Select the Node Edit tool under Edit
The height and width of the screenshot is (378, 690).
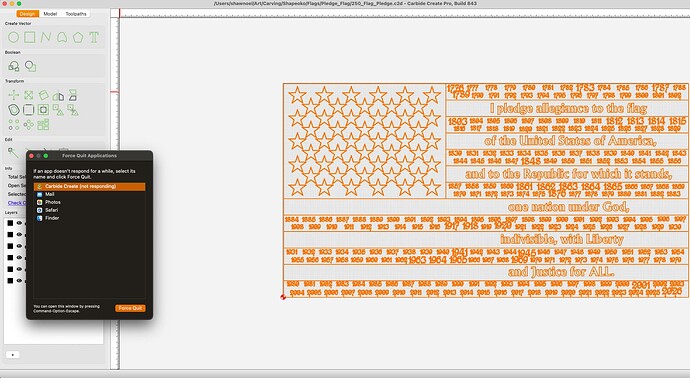coord(13,153)
